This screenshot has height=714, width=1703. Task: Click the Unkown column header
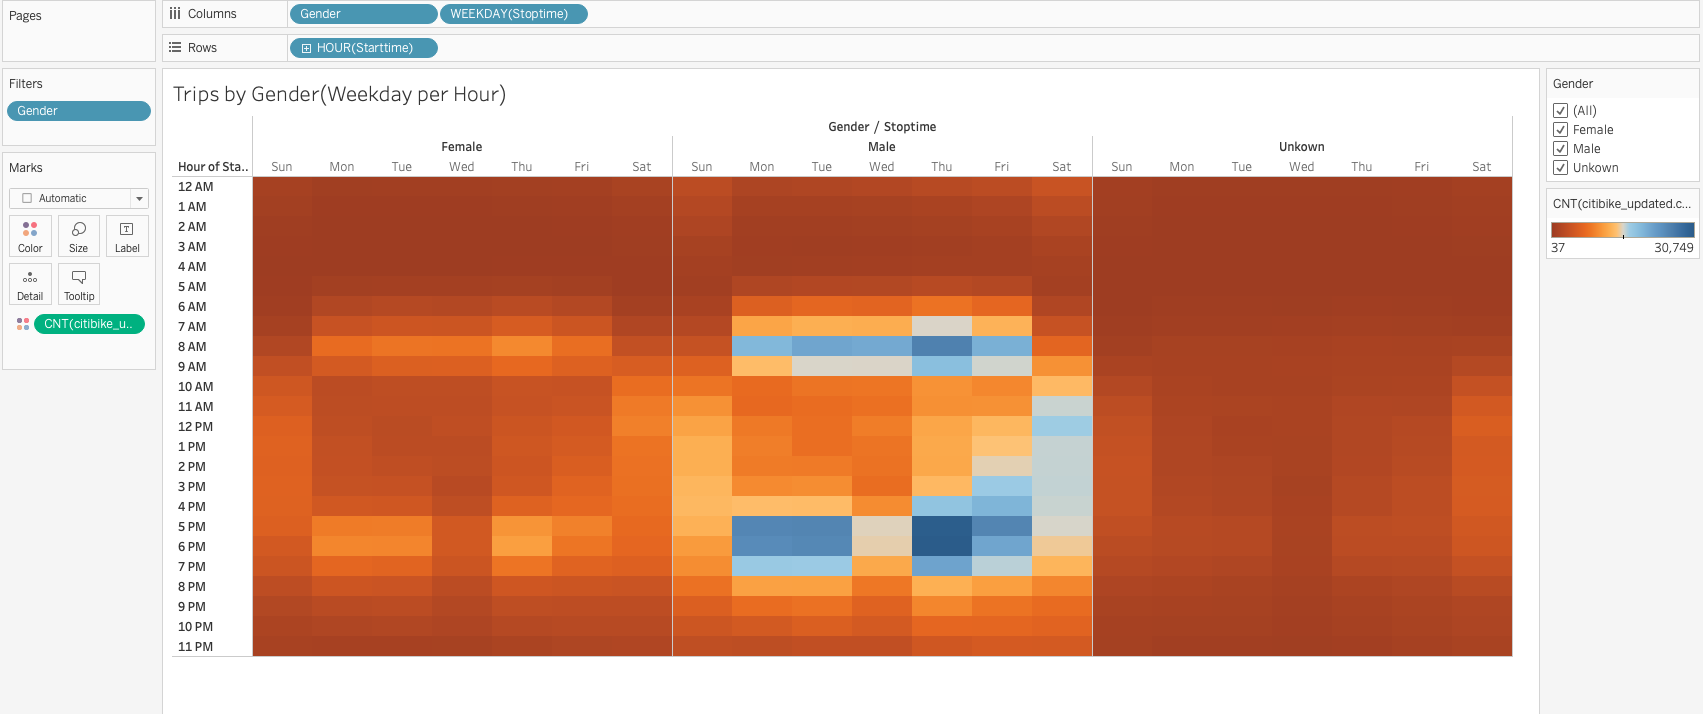pyautogui.click(x=1302, y=147)
